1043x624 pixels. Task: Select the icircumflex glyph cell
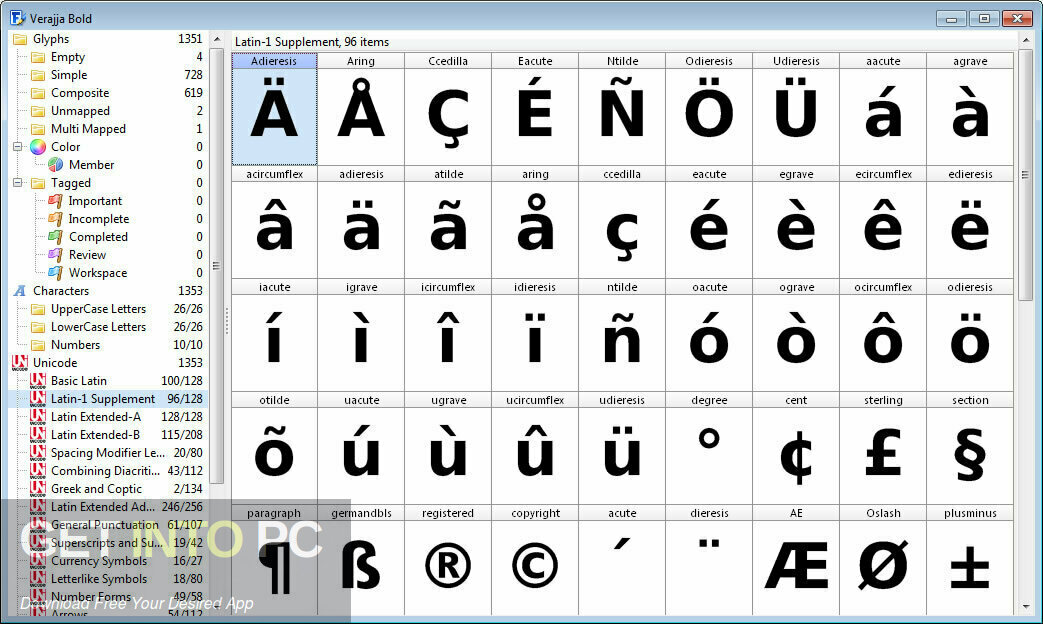point(448,335)
